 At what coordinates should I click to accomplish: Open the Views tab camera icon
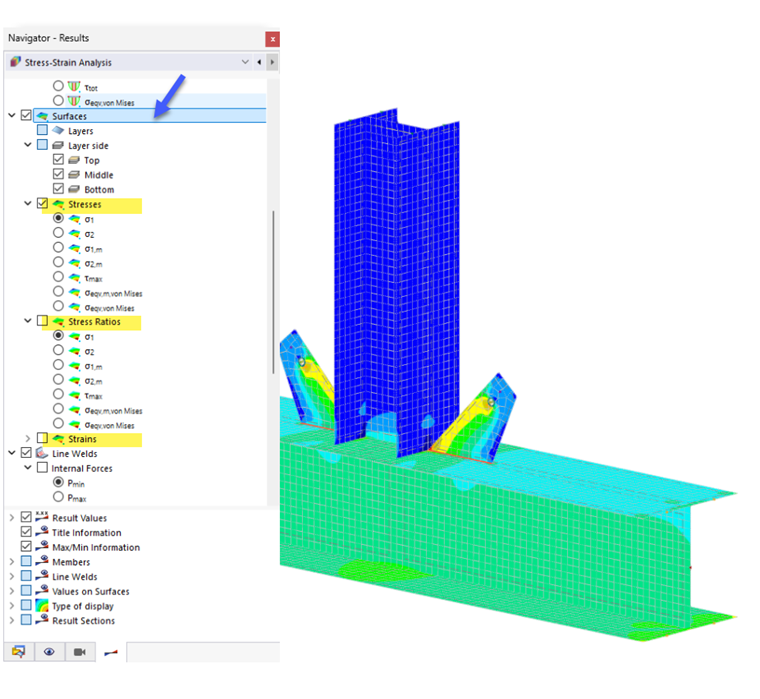click(79, 651)
